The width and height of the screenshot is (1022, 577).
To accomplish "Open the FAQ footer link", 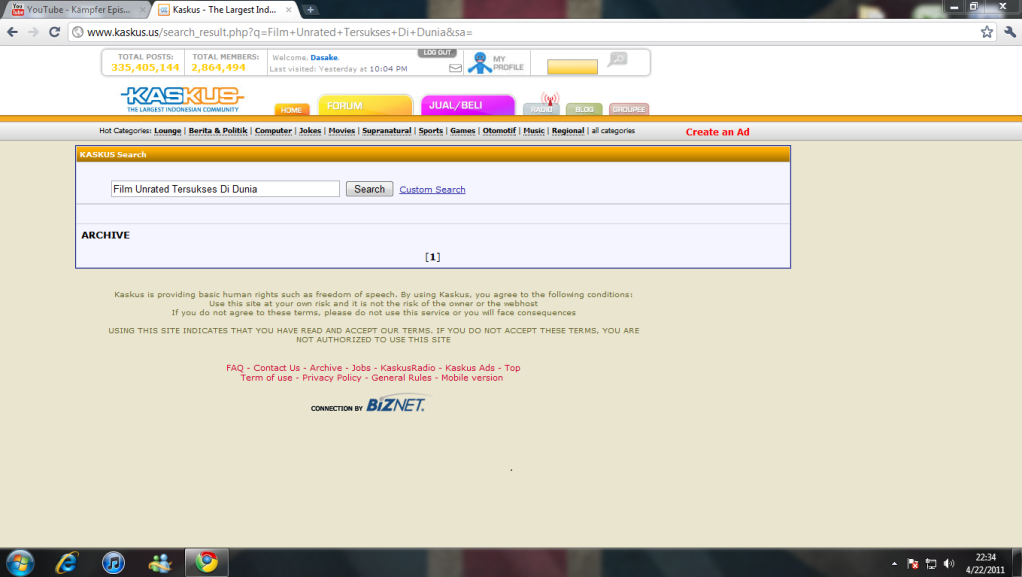I will (235, 368).
